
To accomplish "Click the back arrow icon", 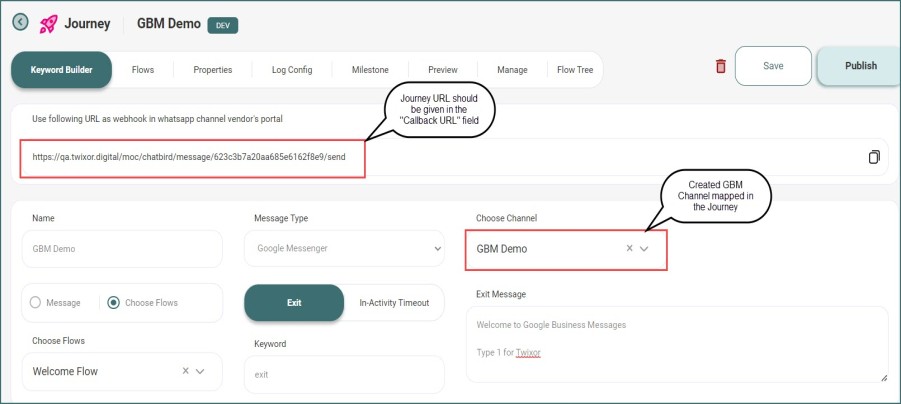I will (19, 22).
